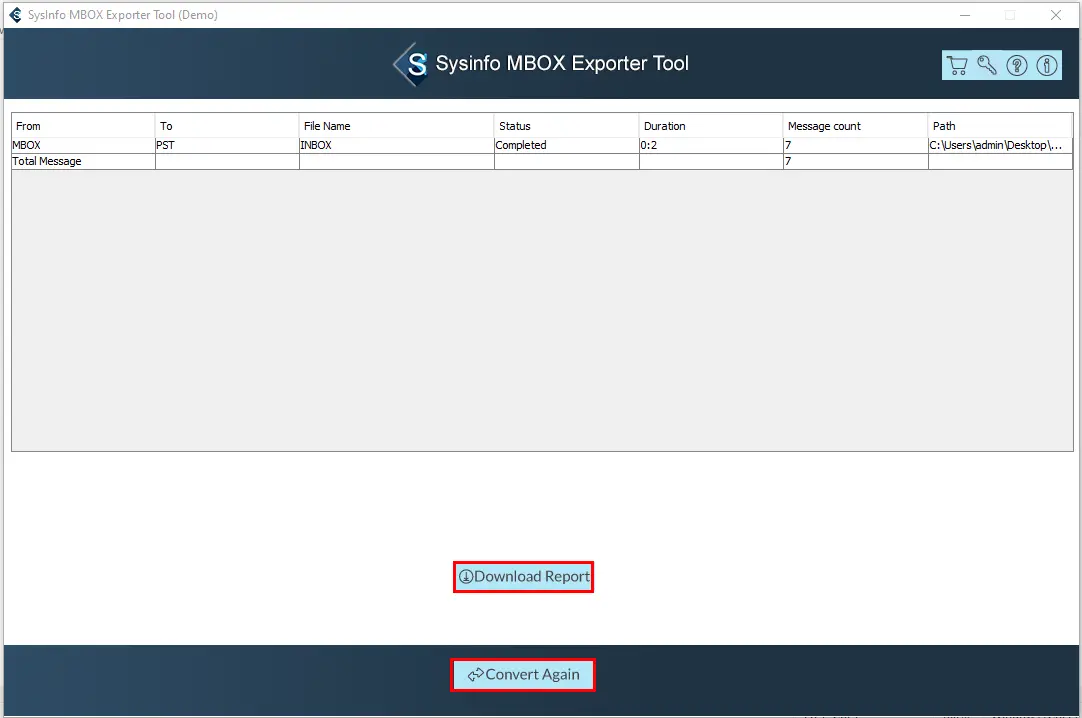The height and width of the screenshot is (718, 1082).
Task: Select the To column header
Action: (x=227, y=126)
